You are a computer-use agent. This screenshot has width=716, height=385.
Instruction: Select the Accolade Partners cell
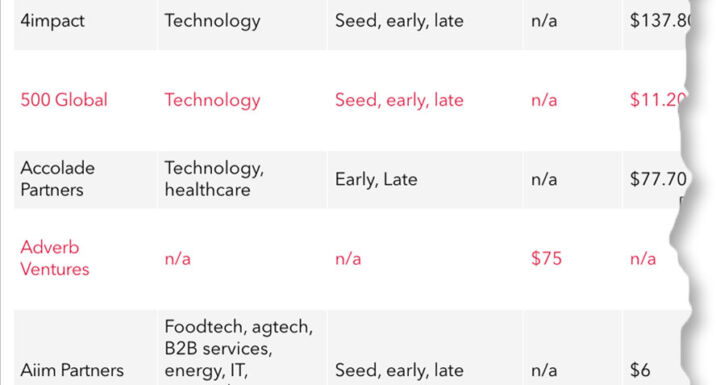coord(58,179)
